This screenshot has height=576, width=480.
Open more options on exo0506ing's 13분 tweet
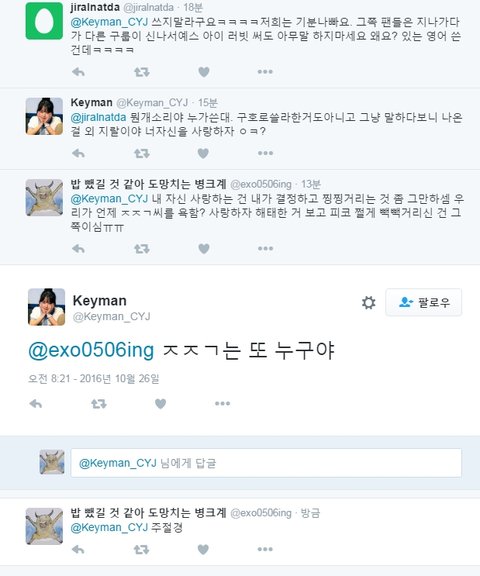pos(265,249)
